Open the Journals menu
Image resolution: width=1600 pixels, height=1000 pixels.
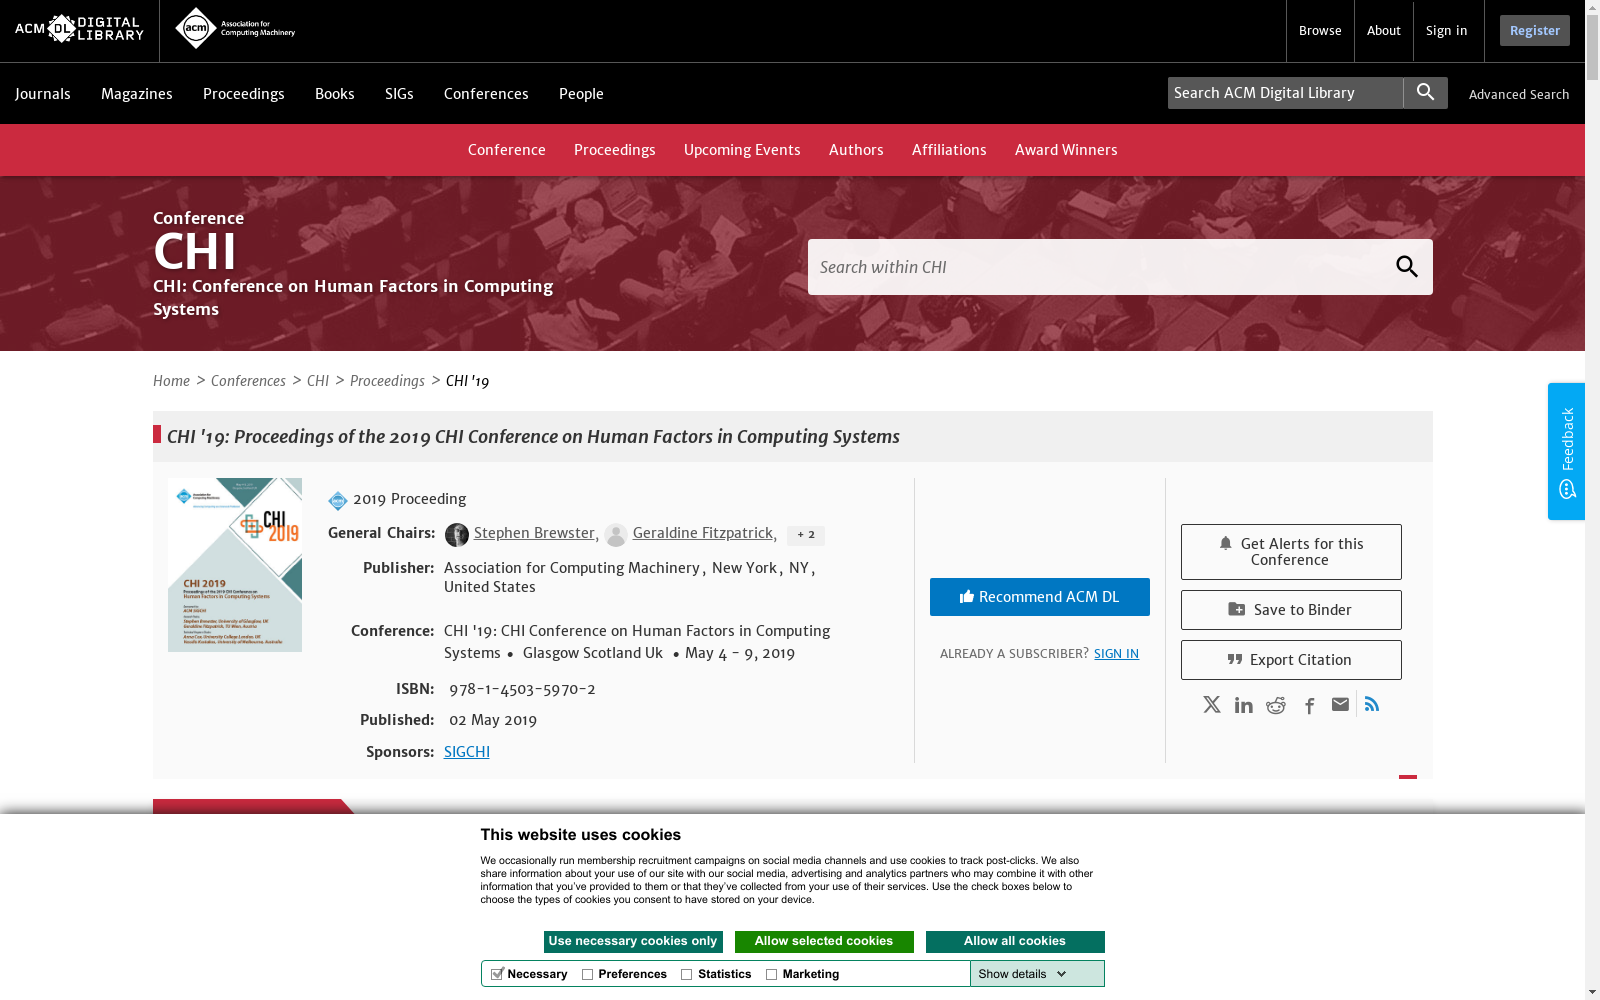point(43,94)
